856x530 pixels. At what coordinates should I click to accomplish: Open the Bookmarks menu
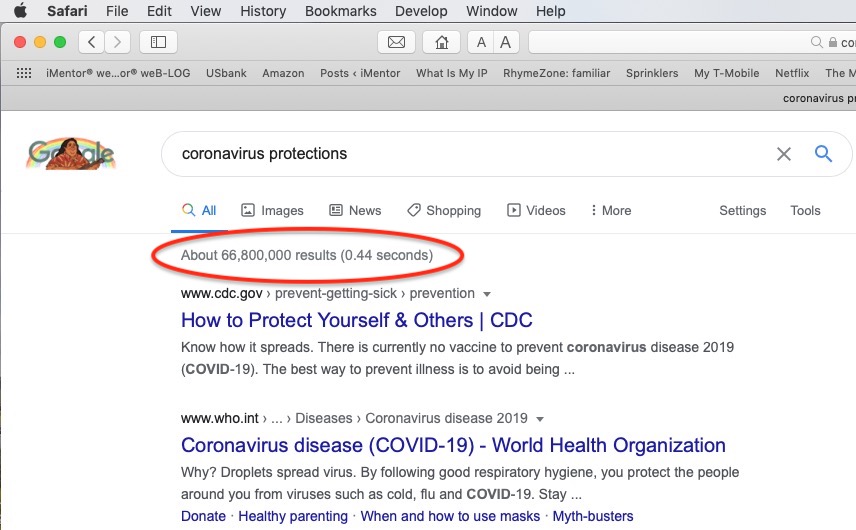coord(341,11)
